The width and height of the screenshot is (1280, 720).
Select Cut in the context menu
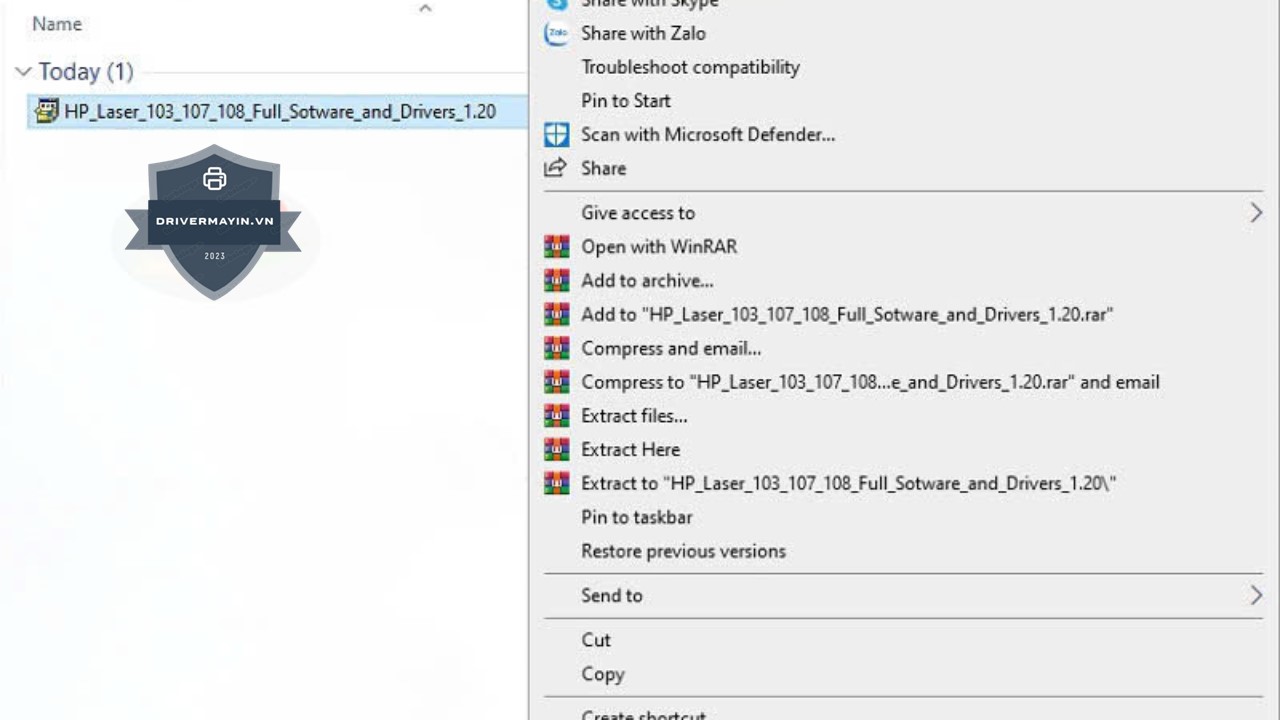click(595, 640)
